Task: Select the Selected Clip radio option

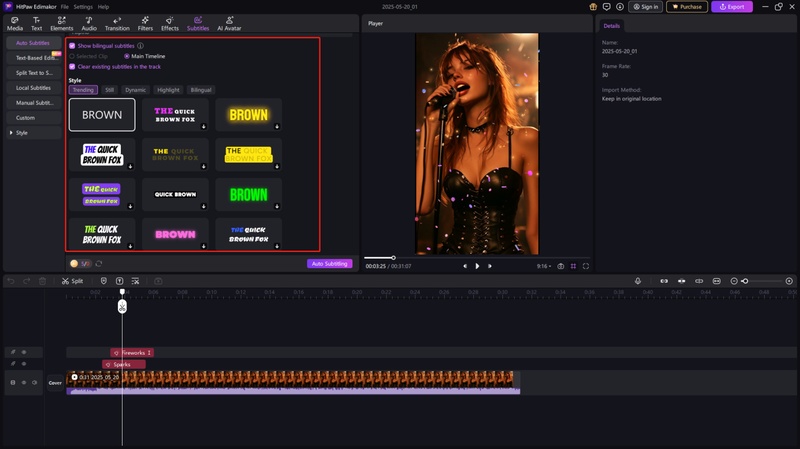Action: (72, 56)
